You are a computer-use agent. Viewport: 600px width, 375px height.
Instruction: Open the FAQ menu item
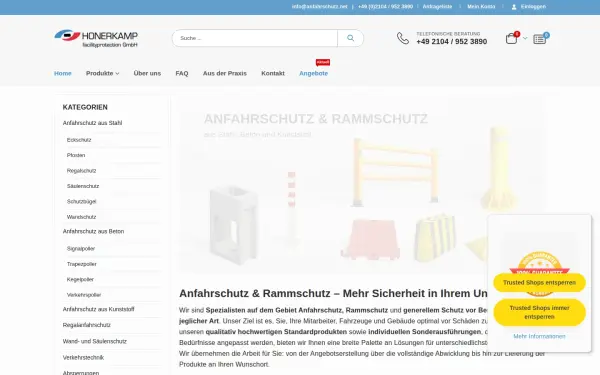pos(182,73)
